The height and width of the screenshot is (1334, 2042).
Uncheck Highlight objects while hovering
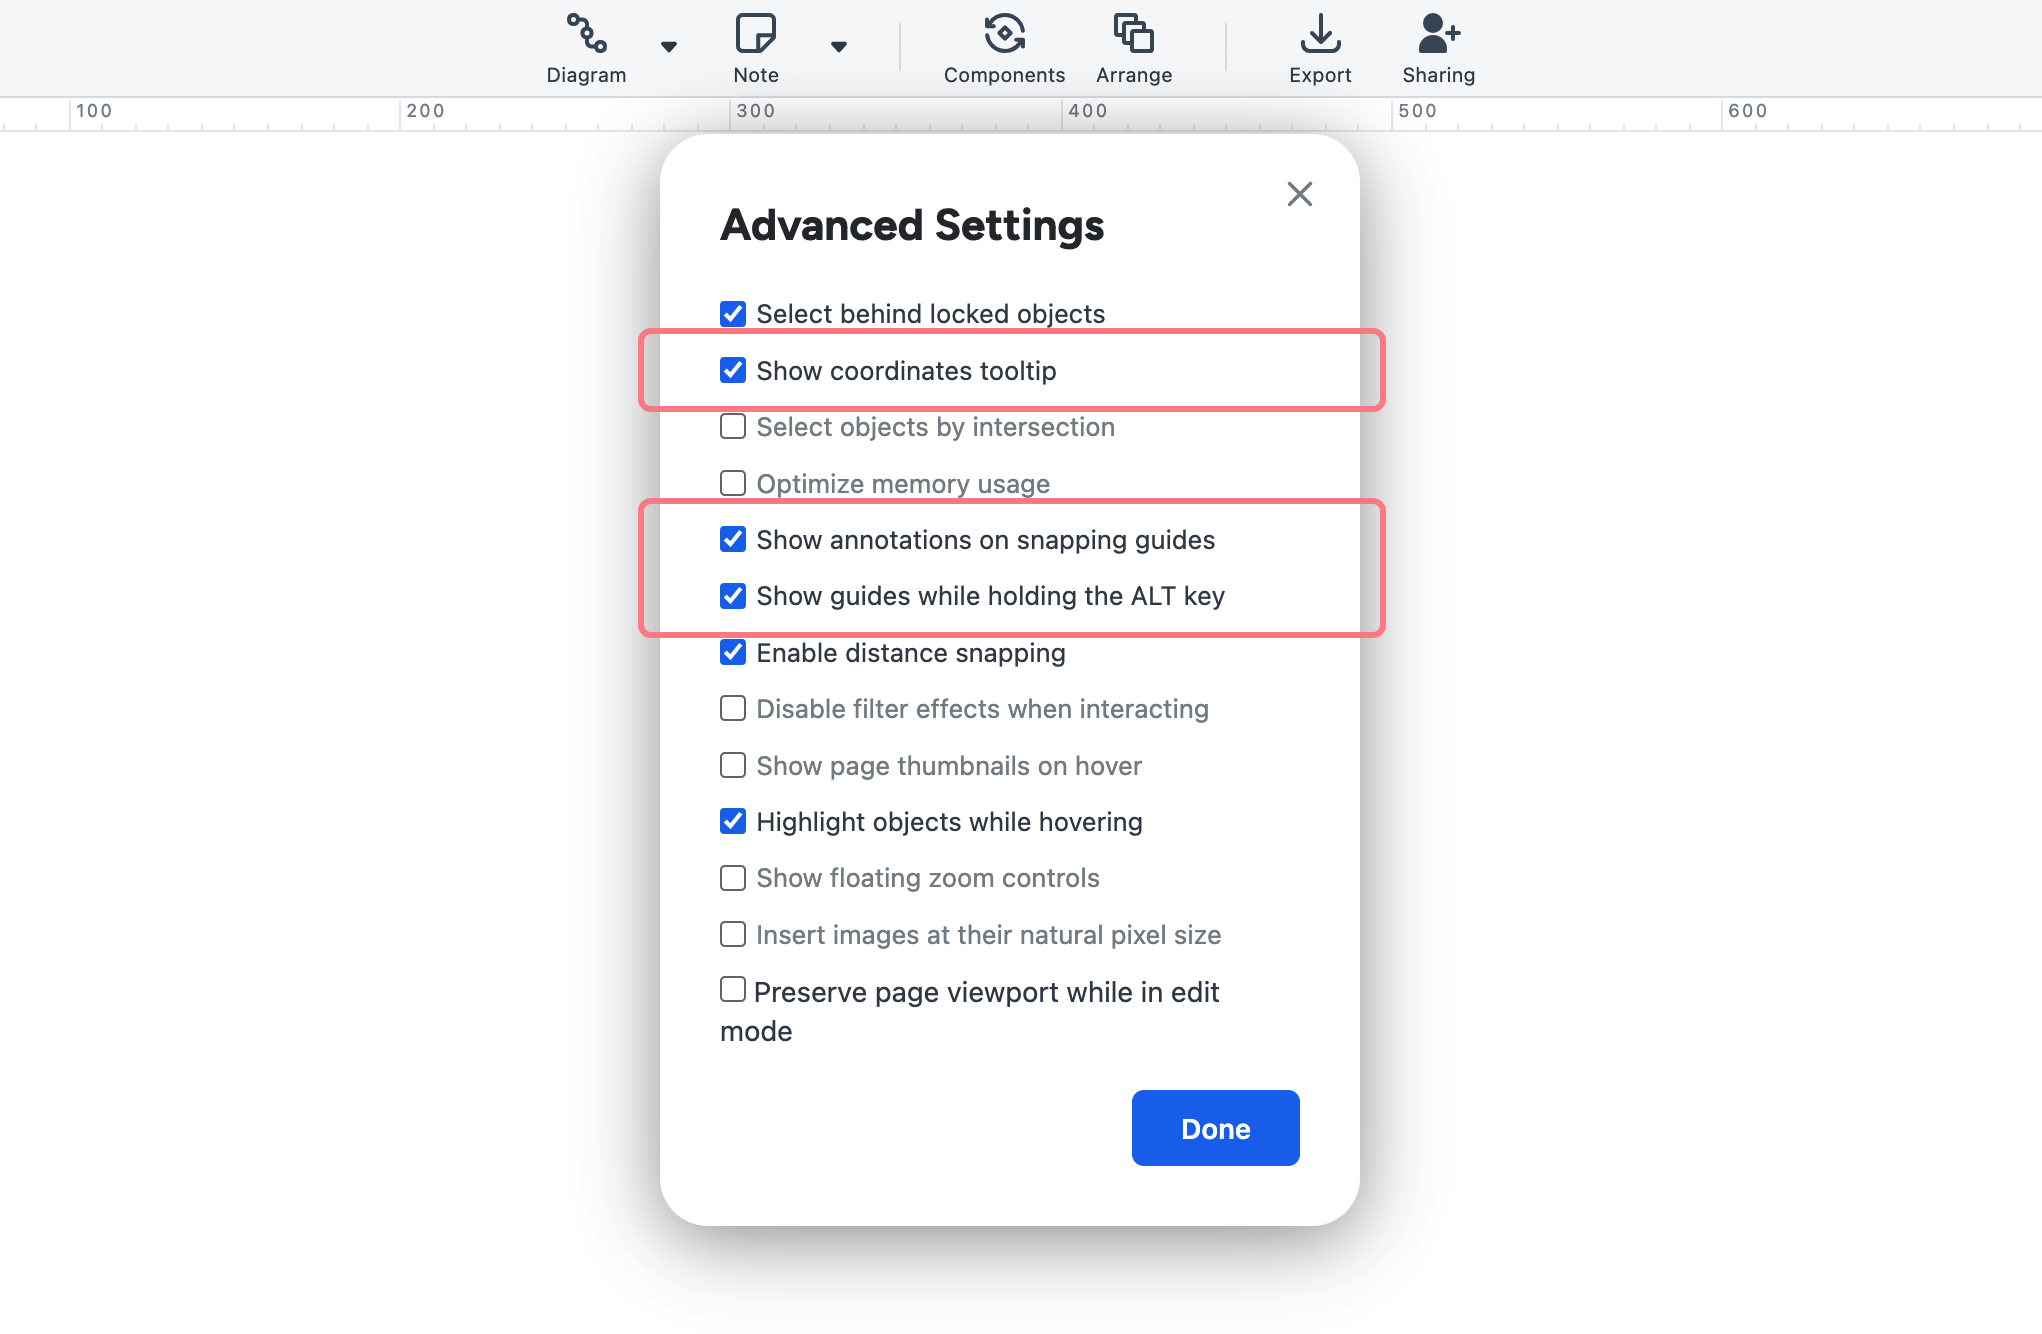(x=733, y=822)
